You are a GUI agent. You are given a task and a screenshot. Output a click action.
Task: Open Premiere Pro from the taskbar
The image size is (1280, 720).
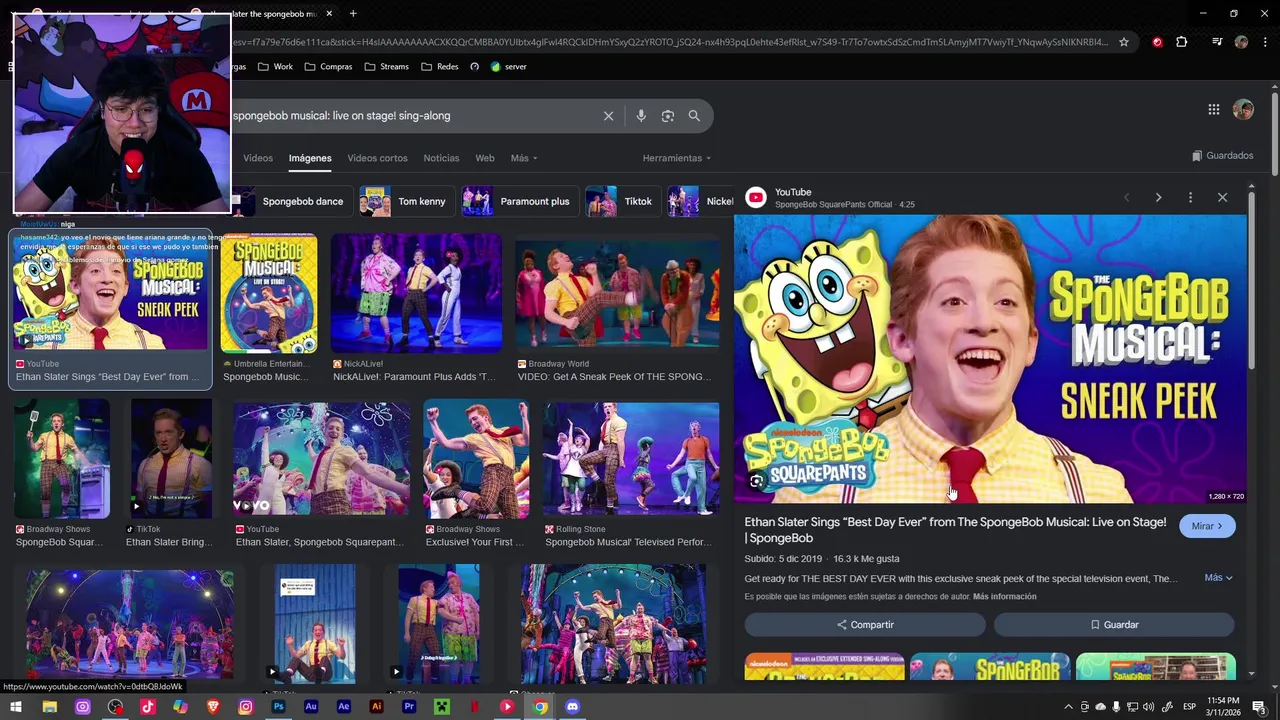point(409,707)
